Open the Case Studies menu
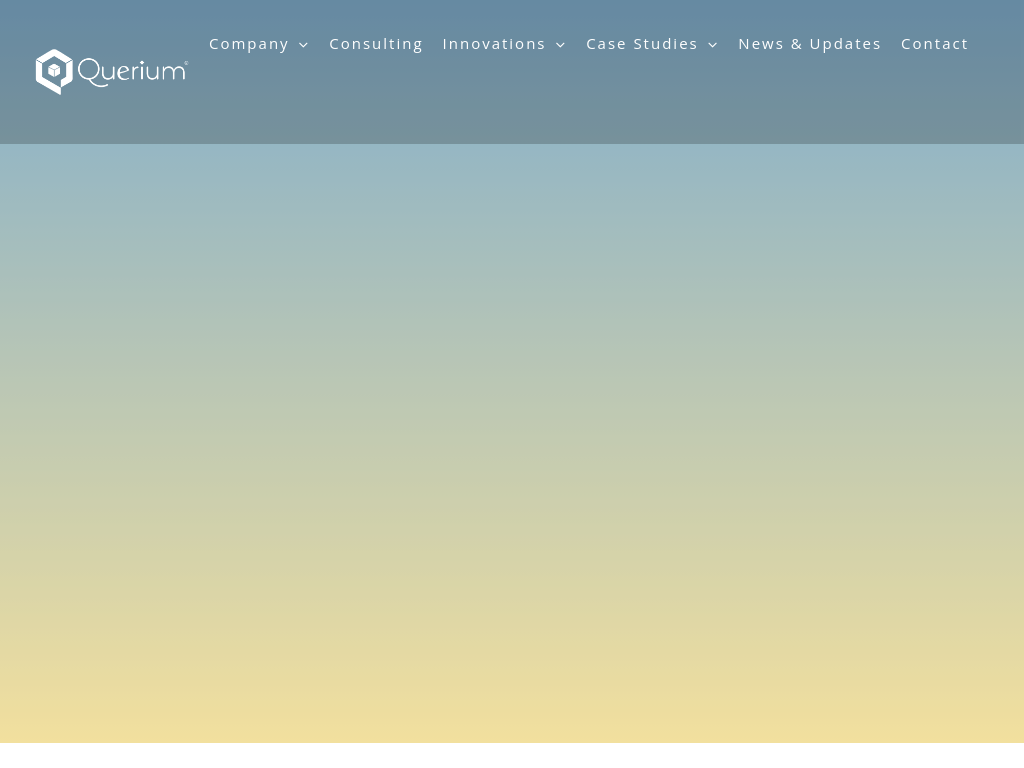1024x768 pixels. [642, 44]
